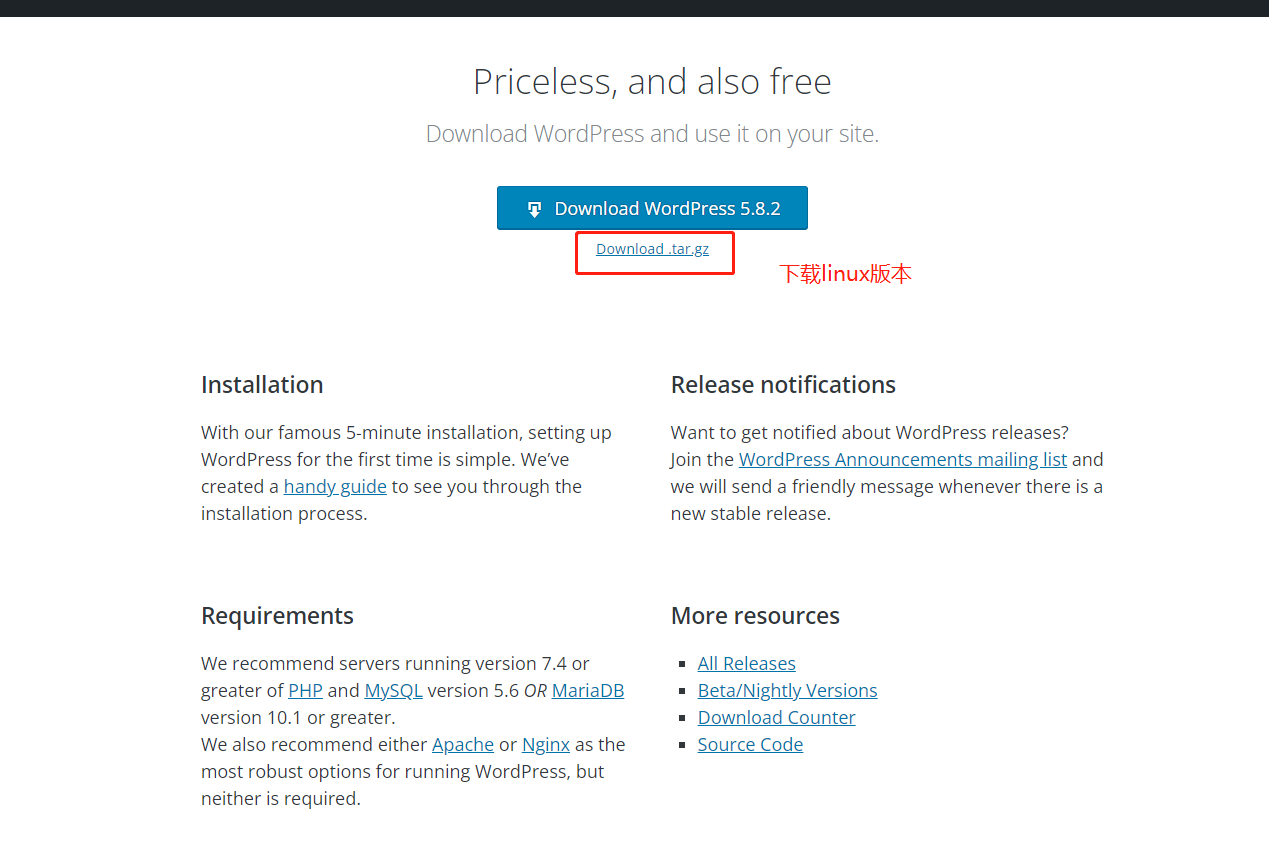
Task: Open the handy guide installation link
Action: click(x=335, y=487)
